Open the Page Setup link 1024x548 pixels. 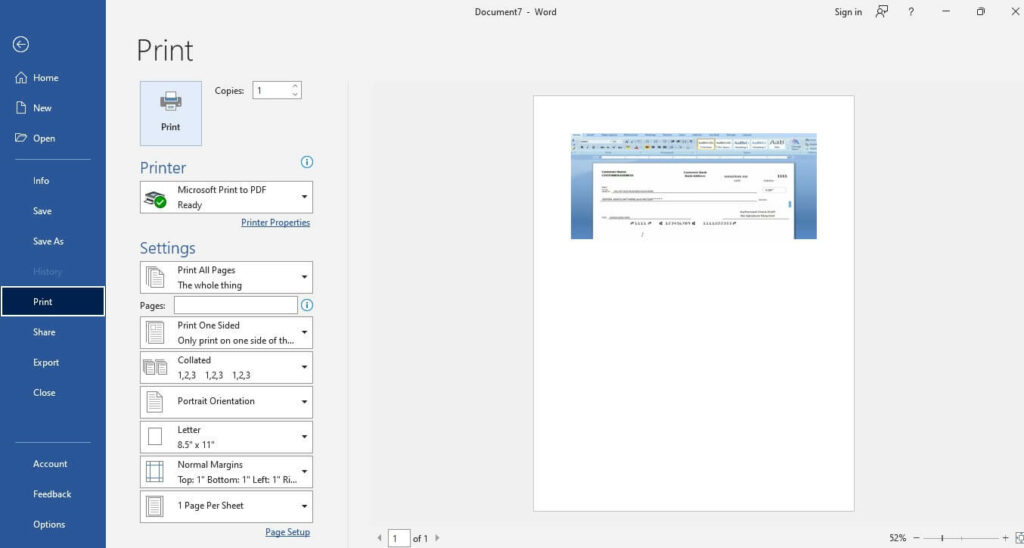pyautogui.click(x=287, y=532)
